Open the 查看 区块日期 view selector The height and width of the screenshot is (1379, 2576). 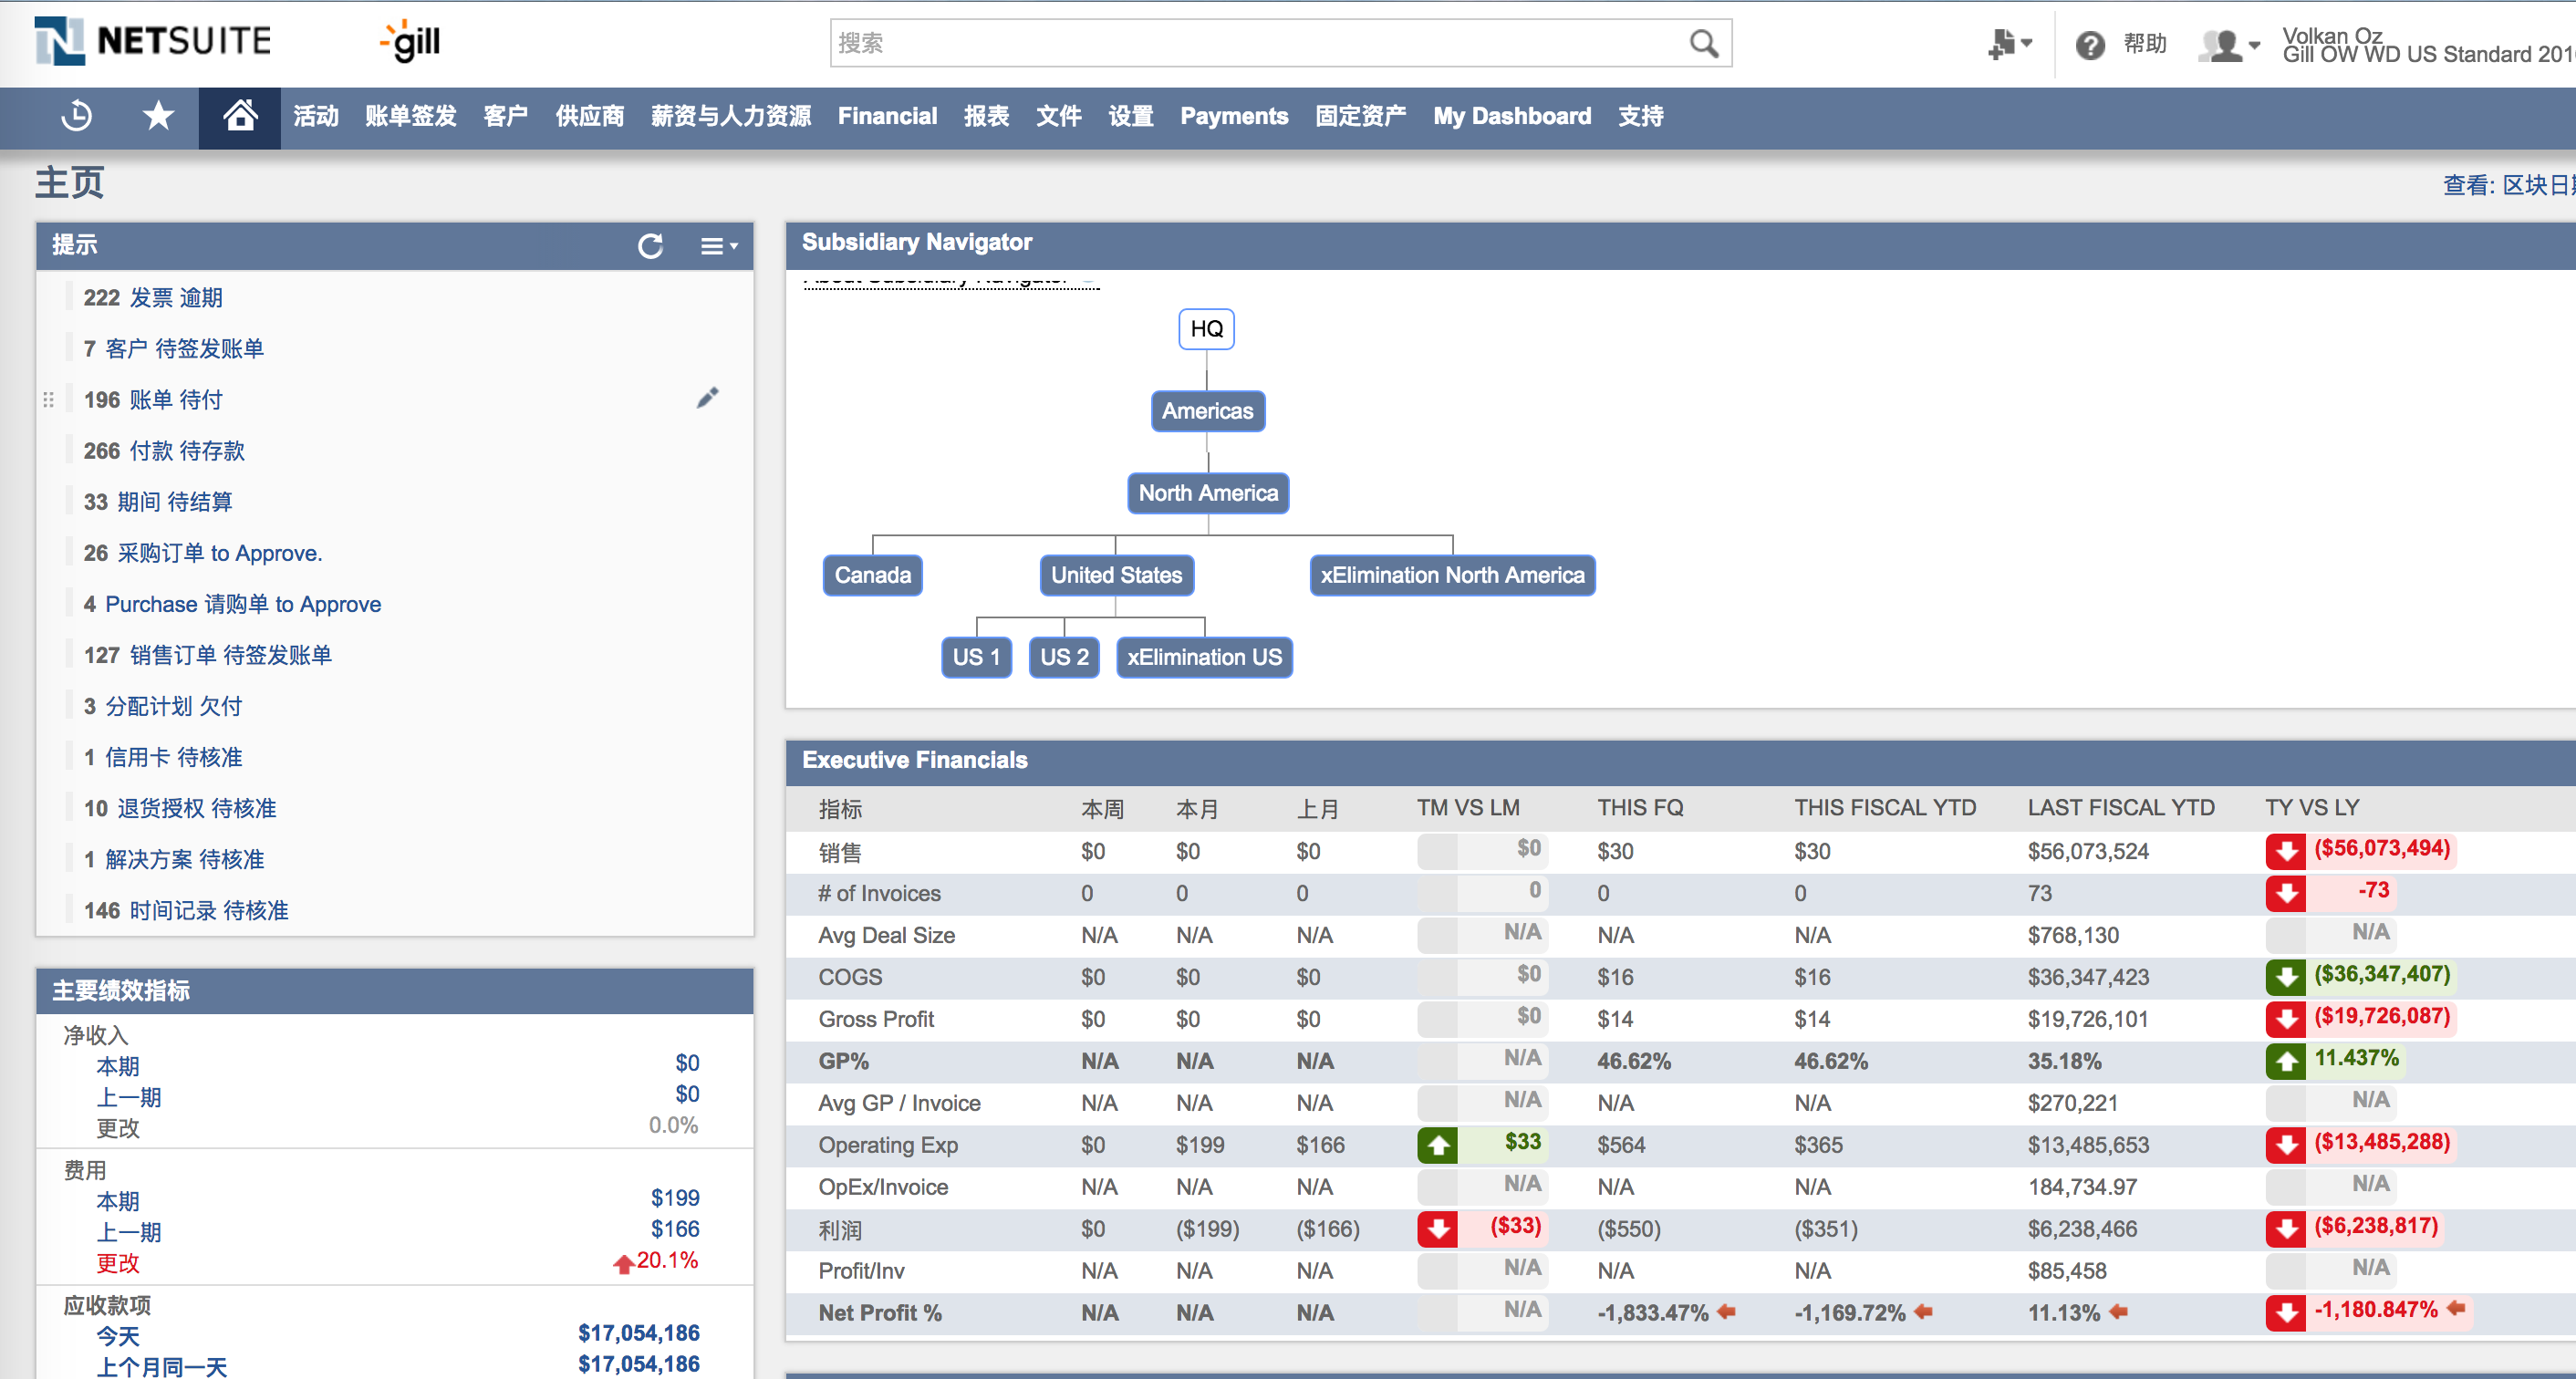pyautogui.click(x=2506, y=185)
